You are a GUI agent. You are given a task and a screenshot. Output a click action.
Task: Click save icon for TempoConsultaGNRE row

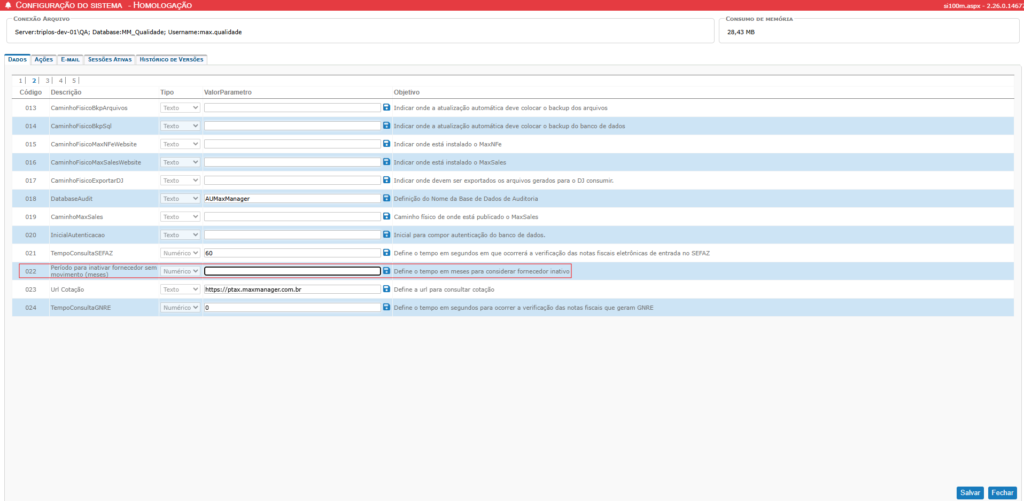click(386, 307)
